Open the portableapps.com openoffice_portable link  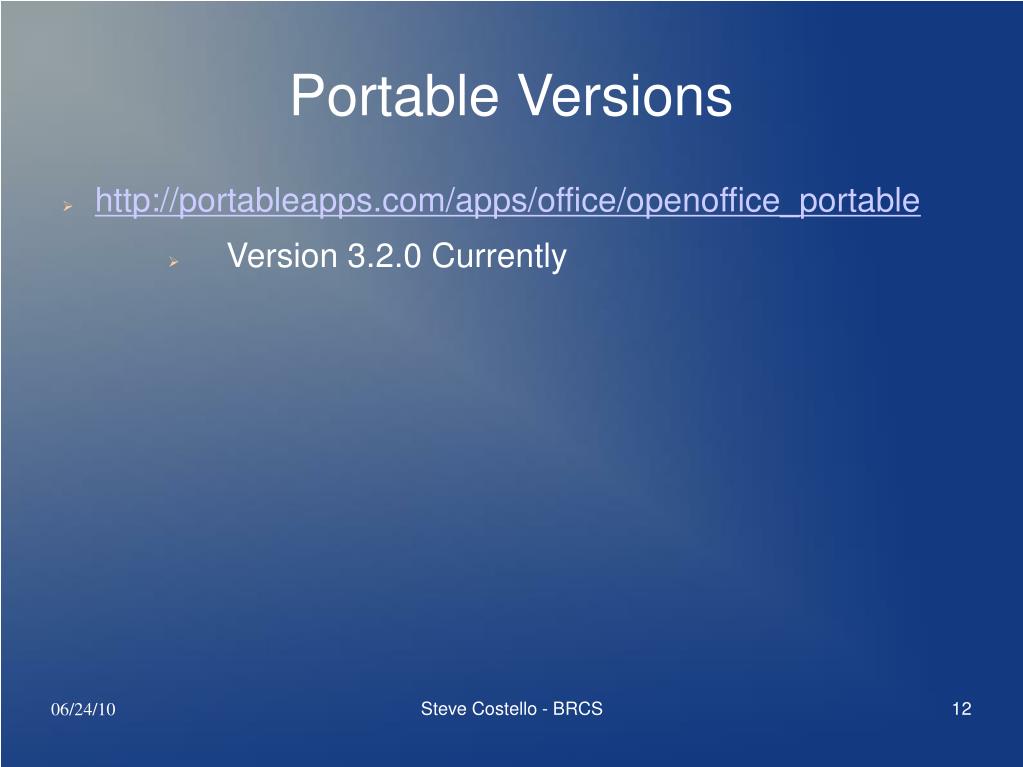click(x=508, y=200)
